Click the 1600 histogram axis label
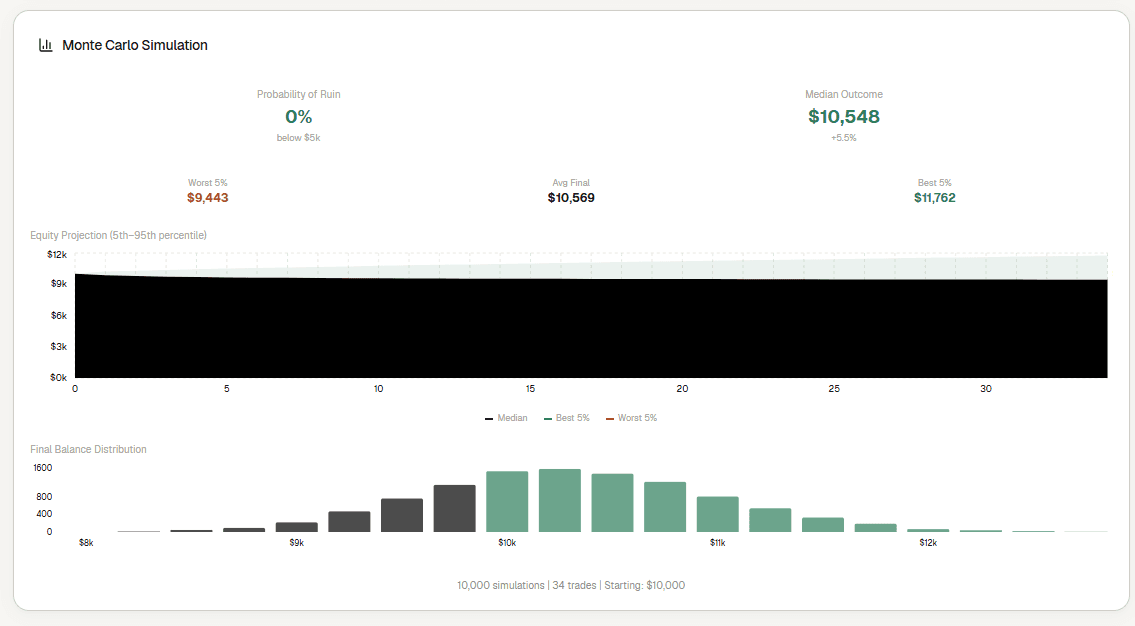 [43, 468]
